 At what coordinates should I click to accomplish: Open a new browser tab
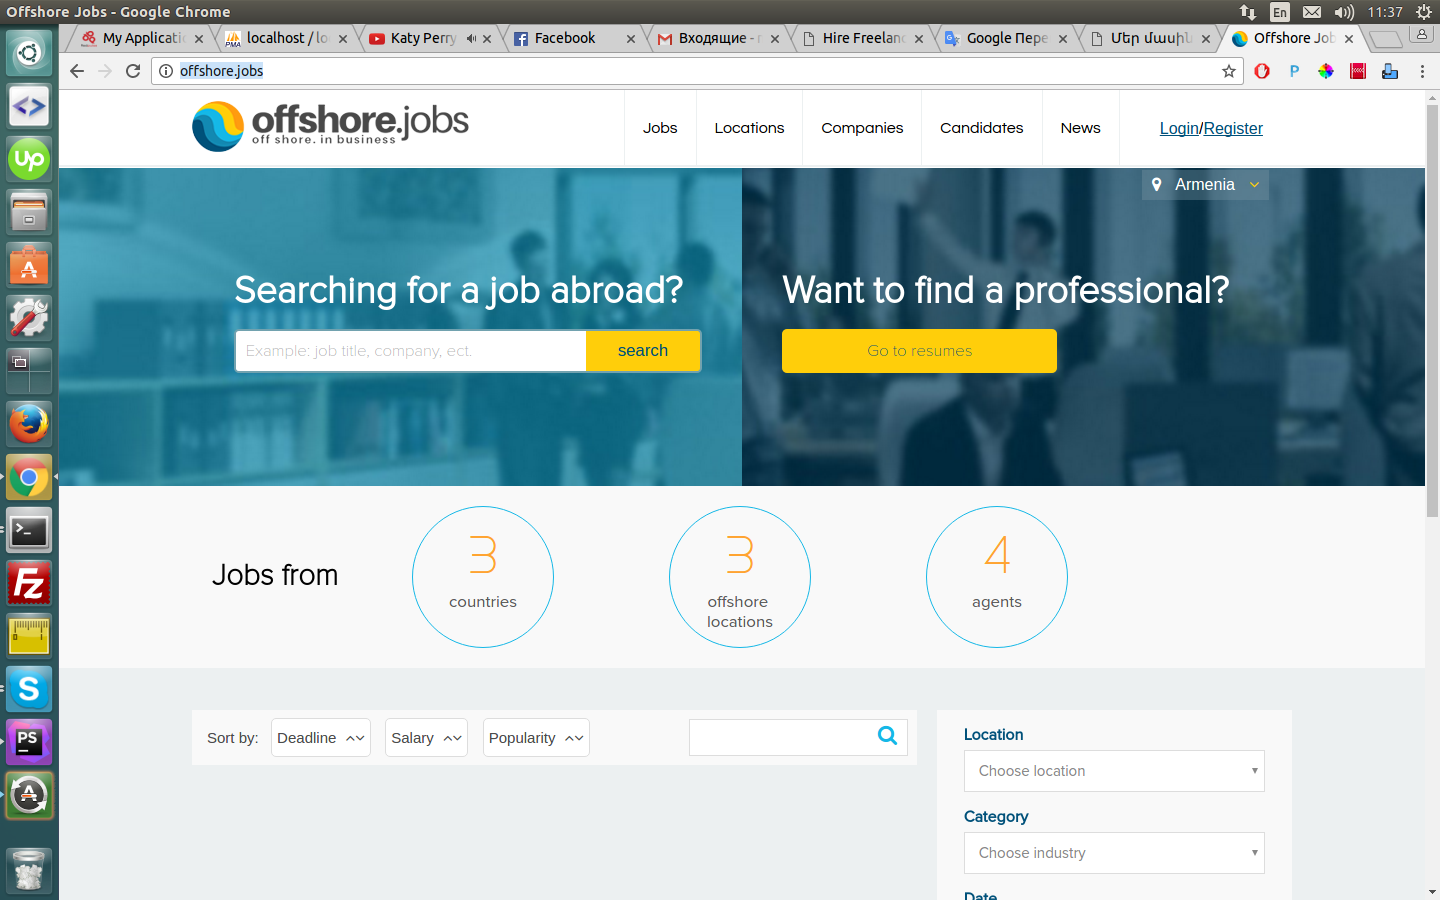point(1385,39)
